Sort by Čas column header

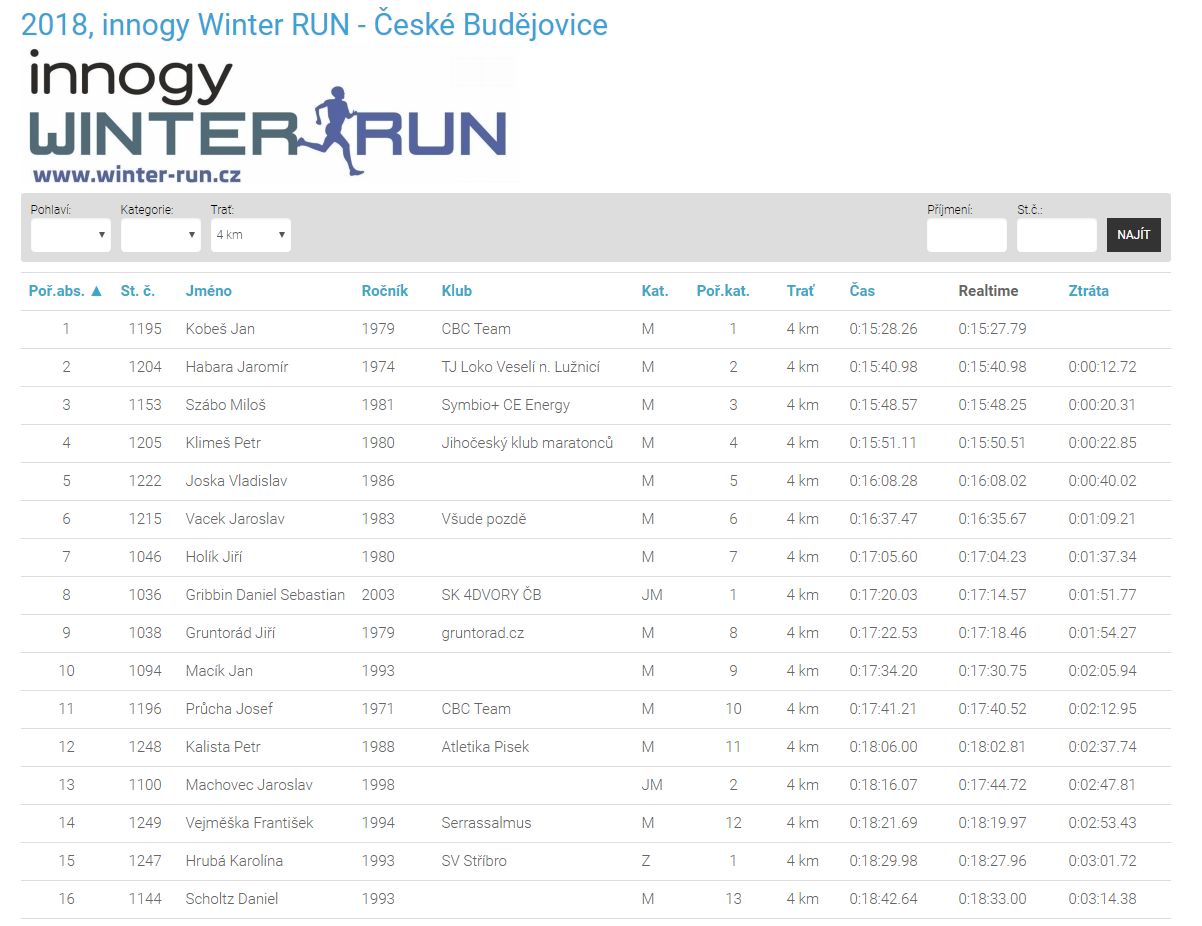pos(862,291)
